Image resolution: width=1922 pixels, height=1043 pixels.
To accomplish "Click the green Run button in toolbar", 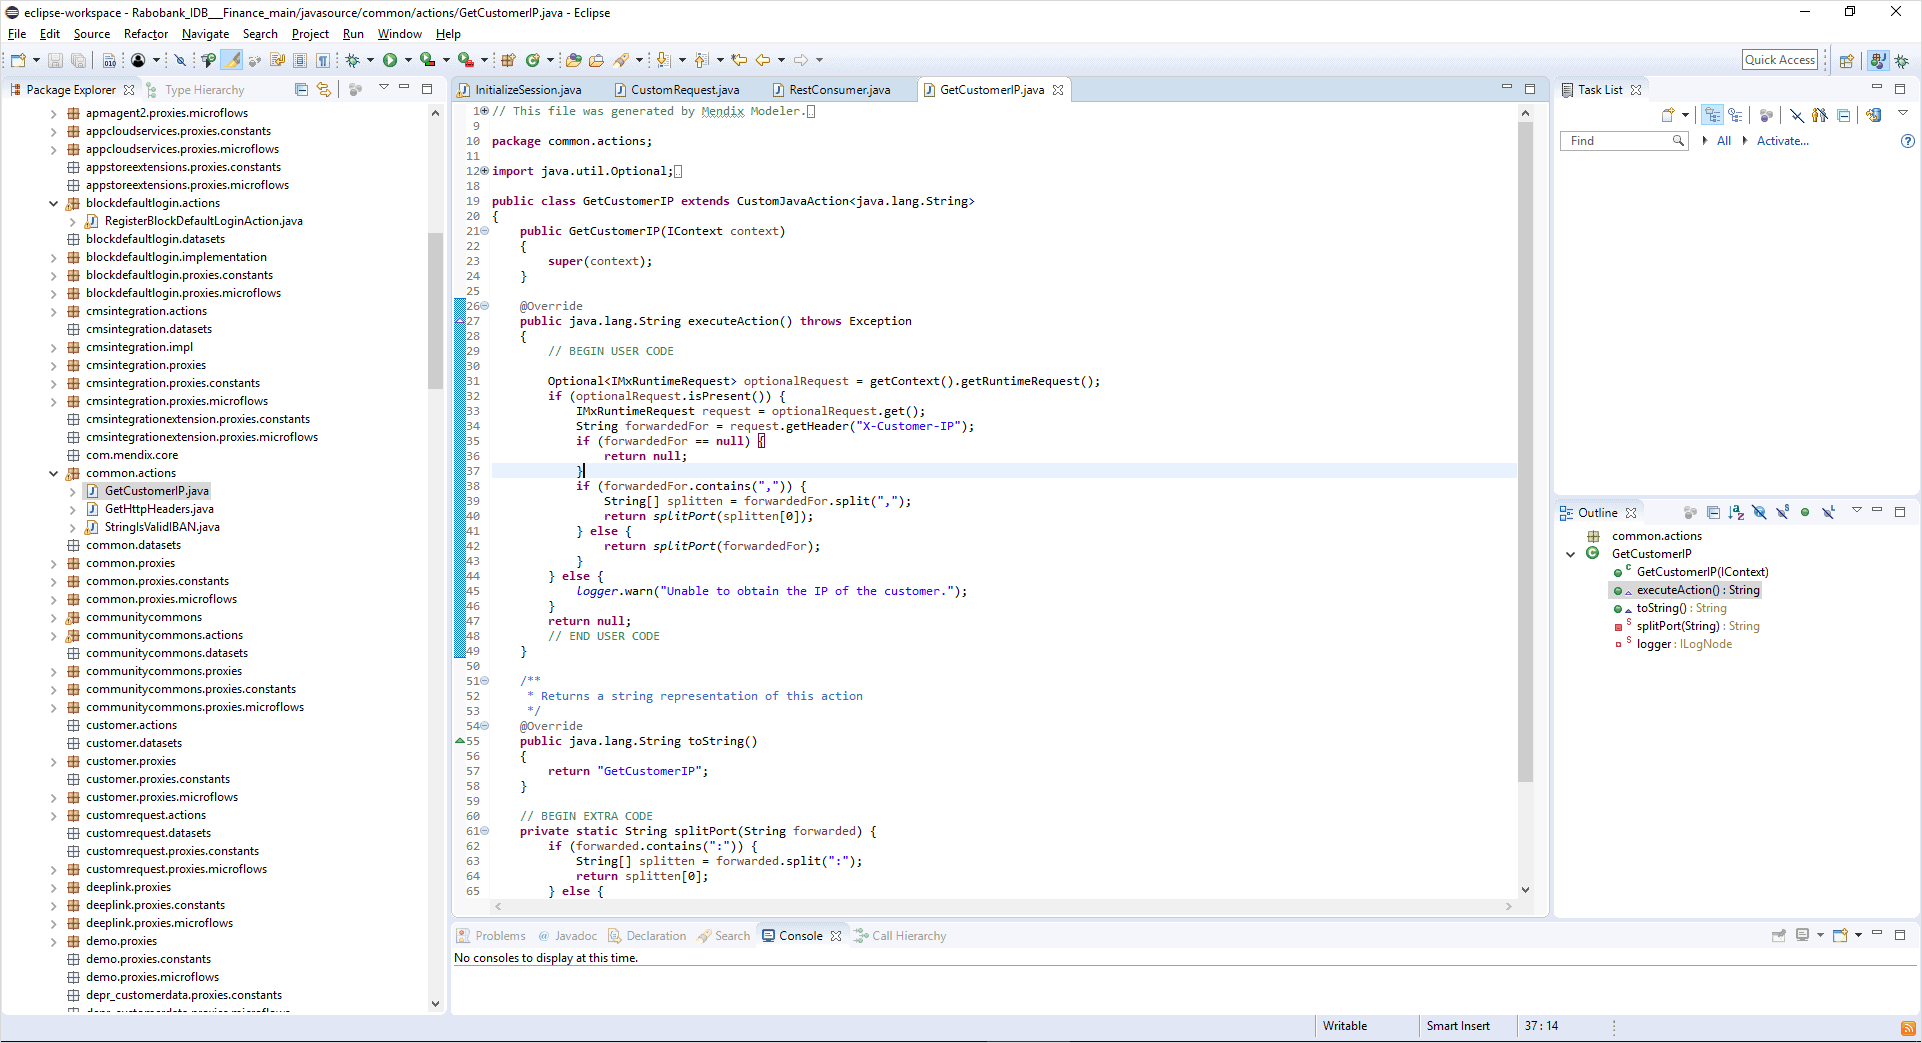I will (390, 60).
